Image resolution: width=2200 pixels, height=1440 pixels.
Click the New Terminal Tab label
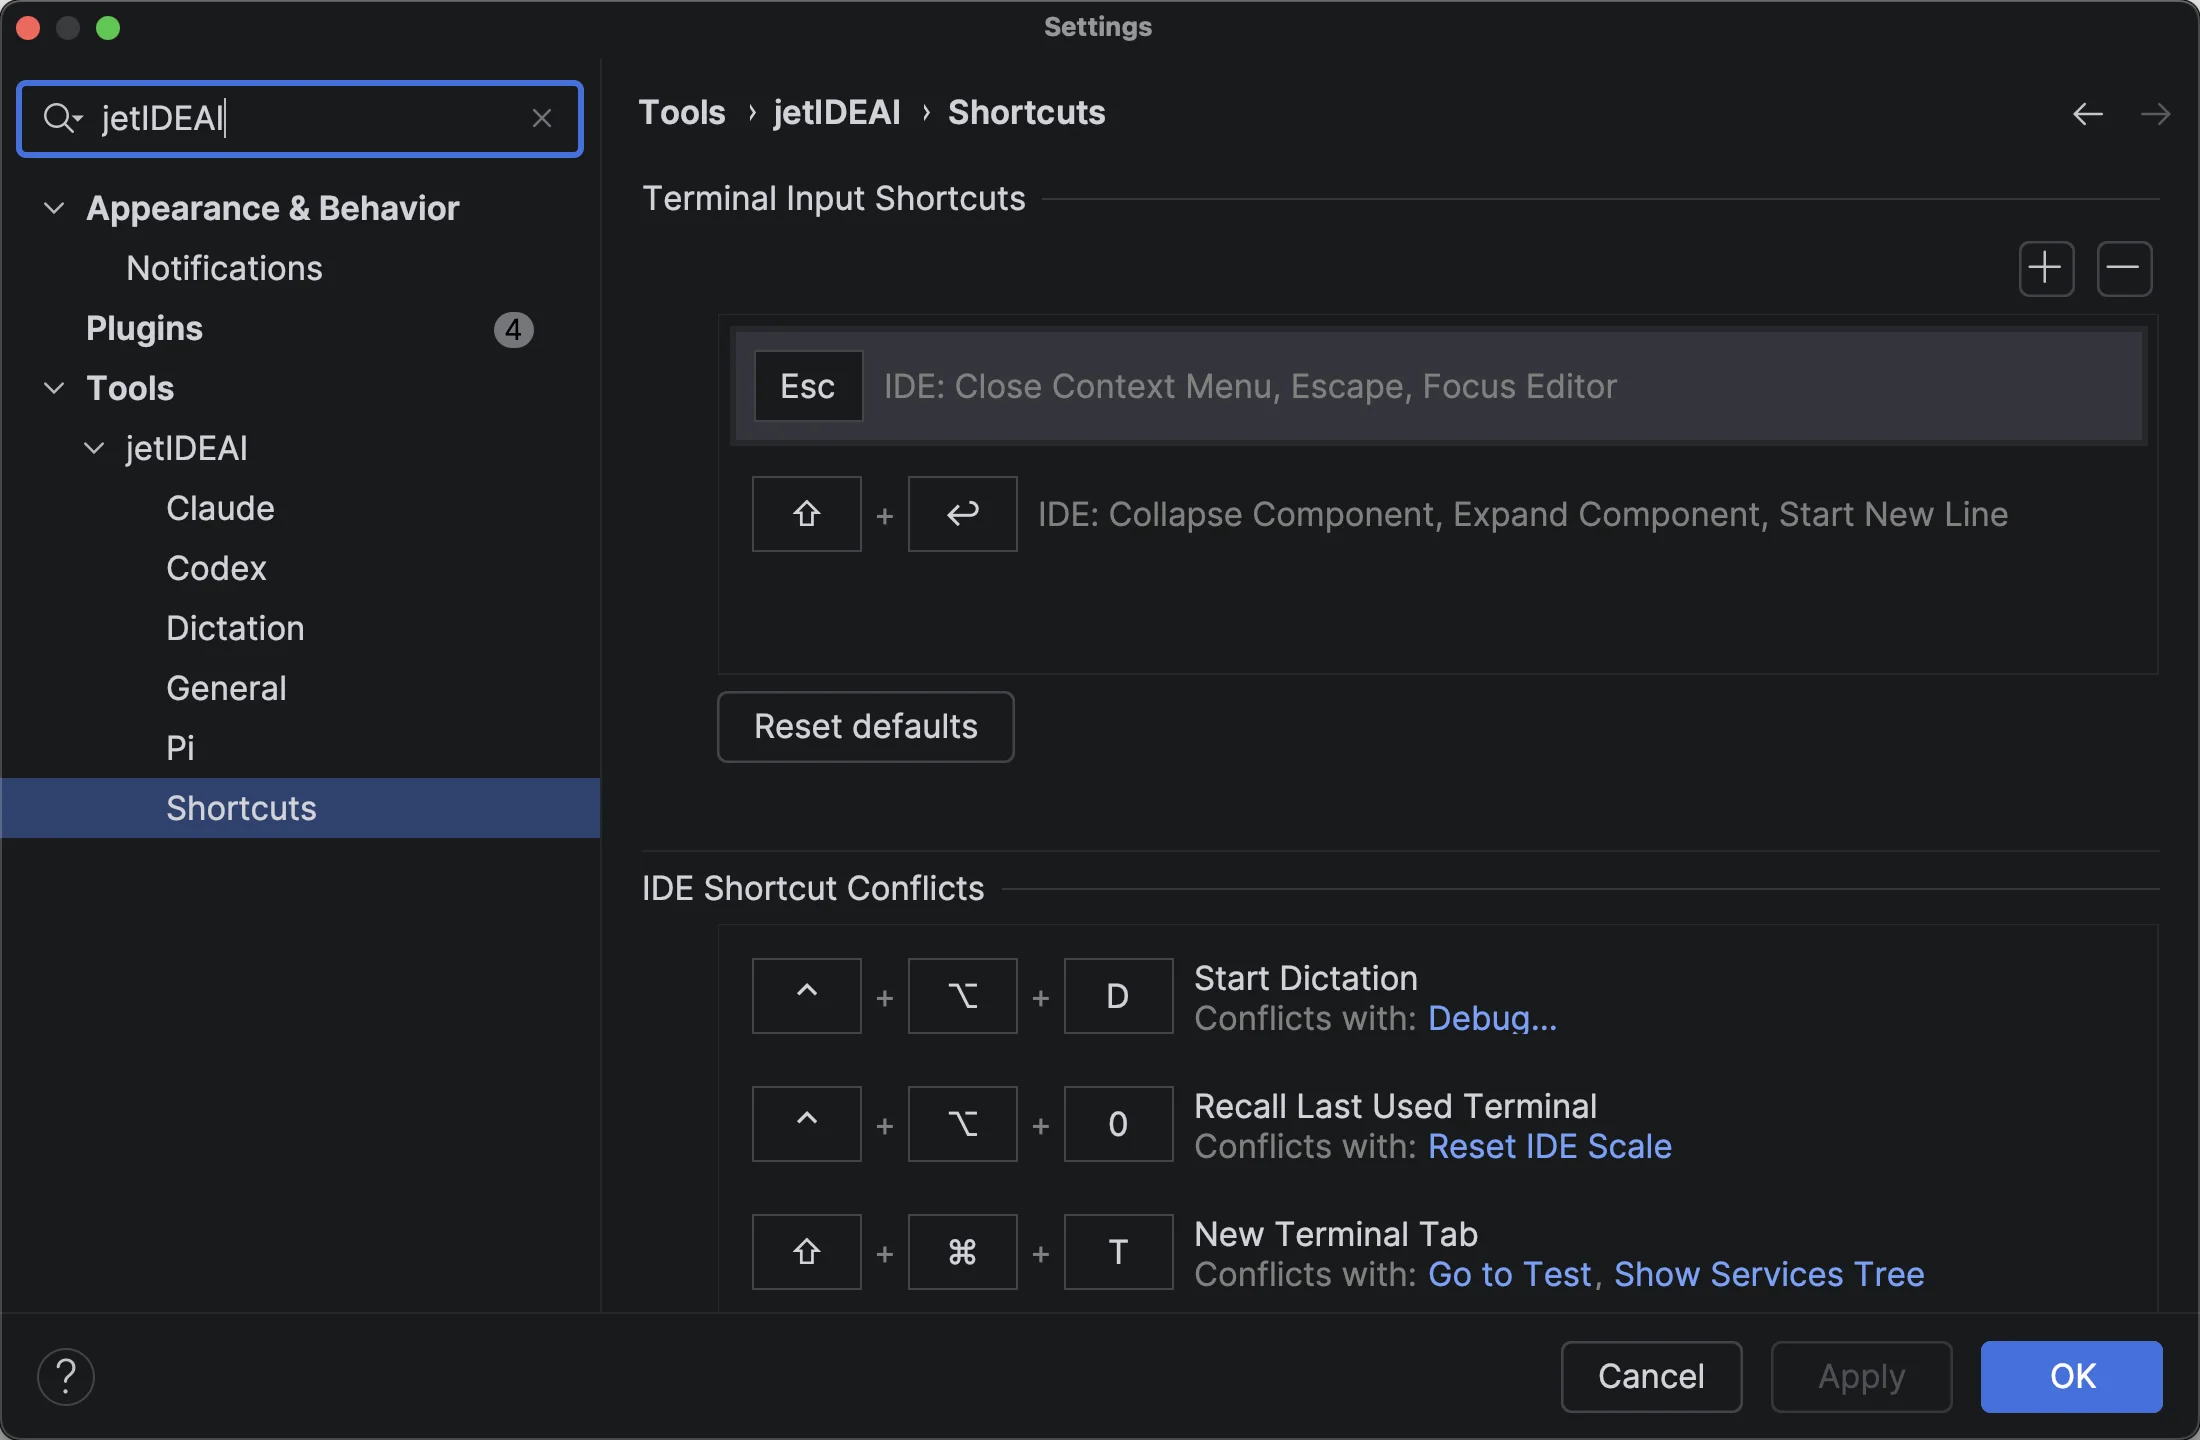coord(1336,1234)
